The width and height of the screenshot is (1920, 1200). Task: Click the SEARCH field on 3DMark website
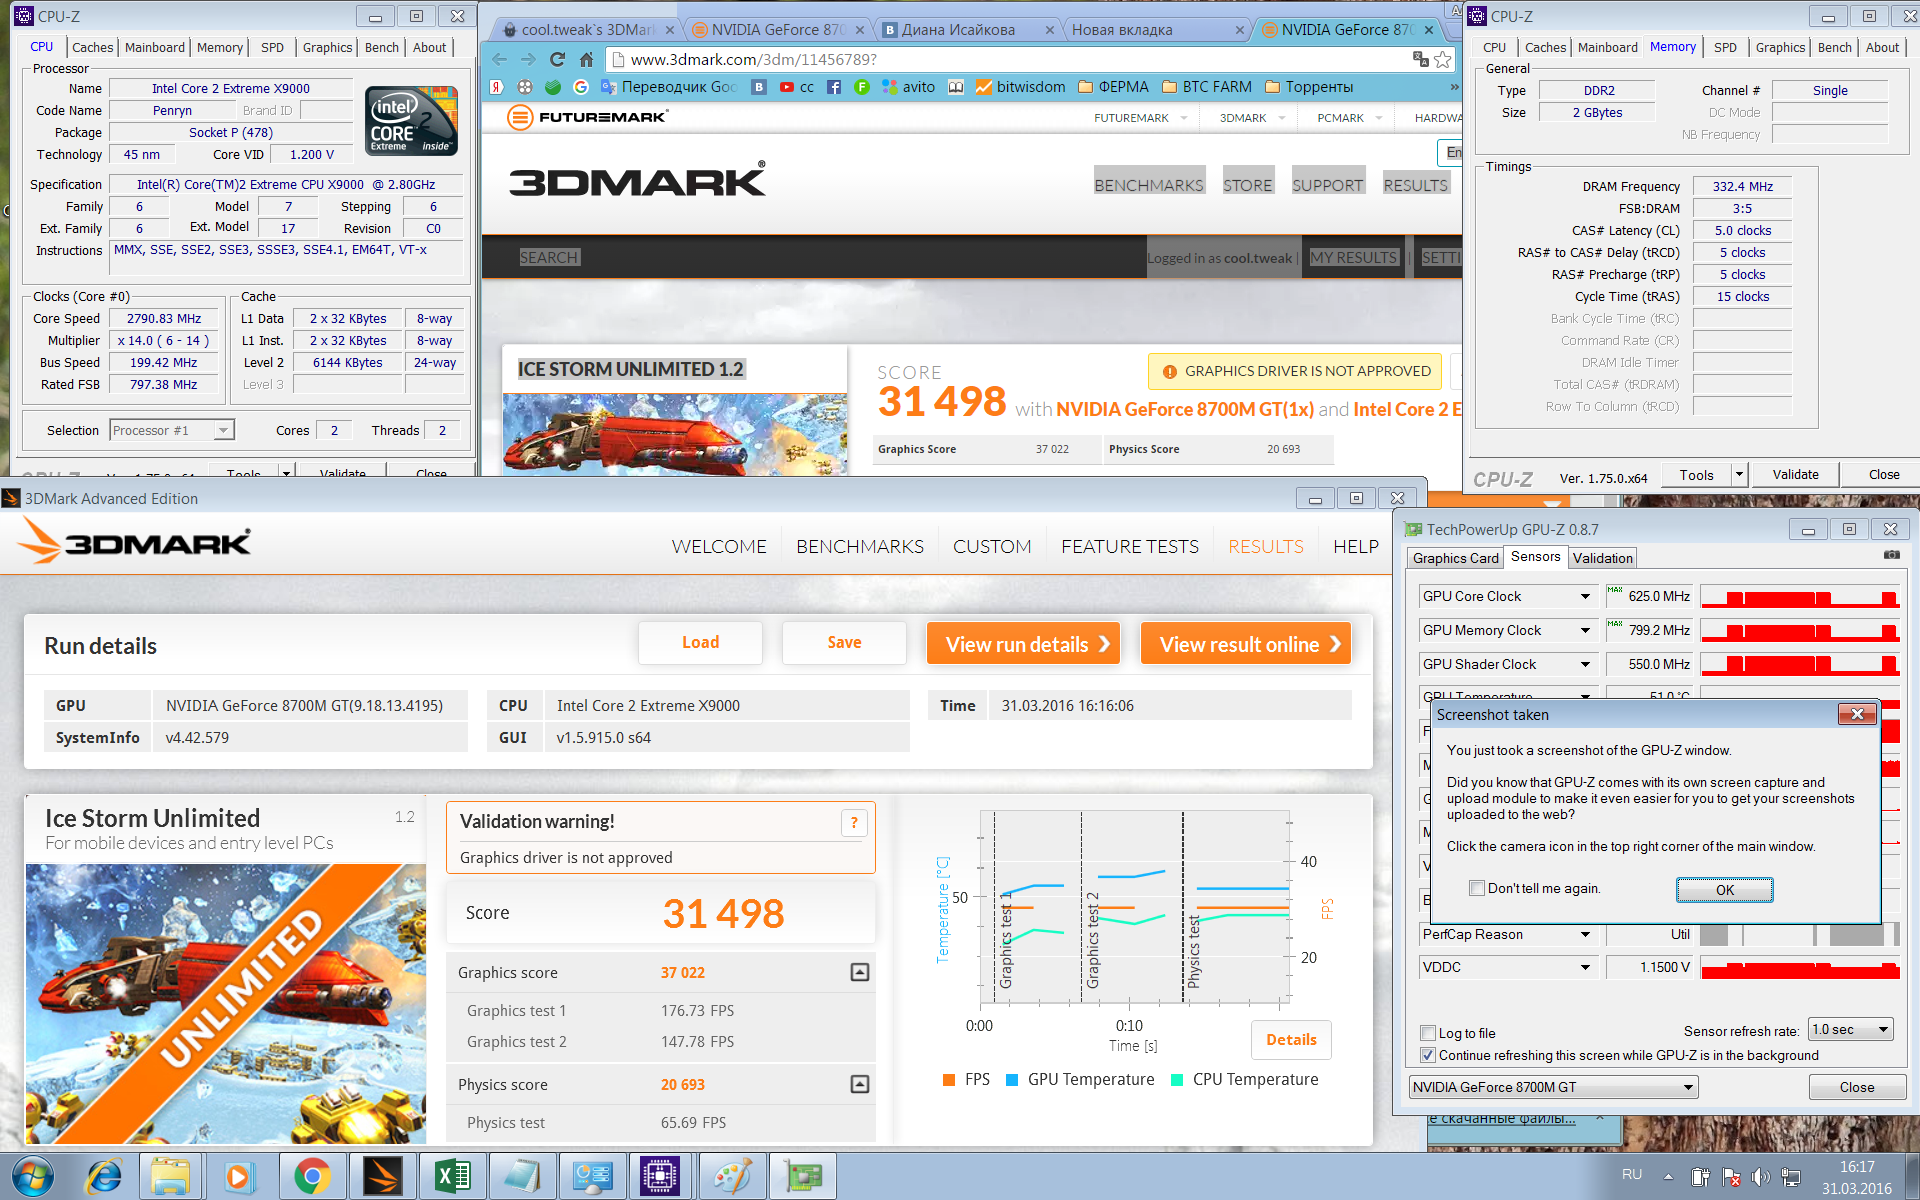[549, 257]
